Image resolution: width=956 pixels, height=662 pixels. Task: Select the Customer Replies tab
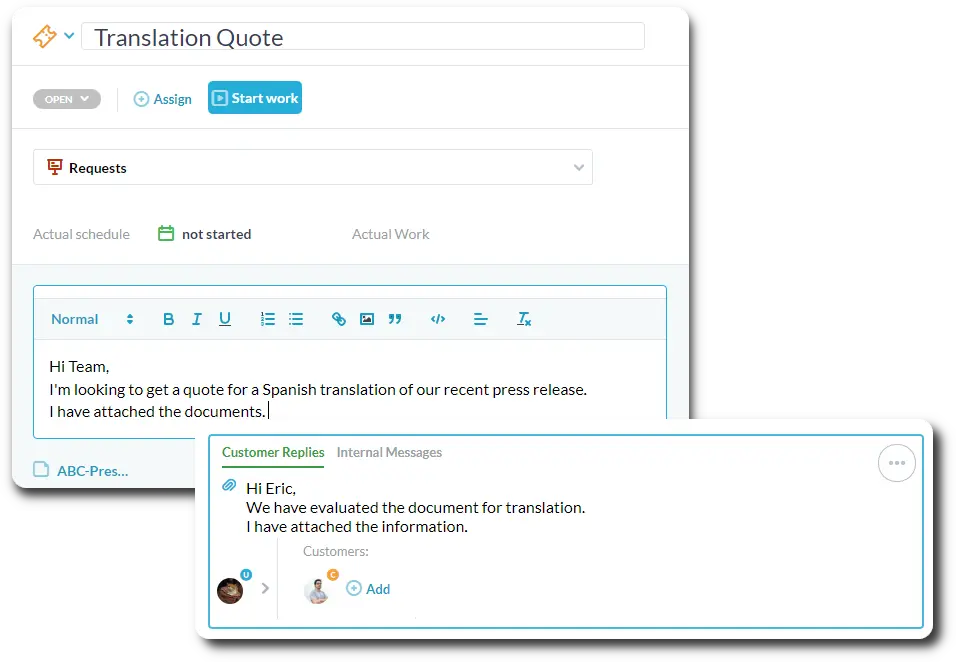coord(273,452)
